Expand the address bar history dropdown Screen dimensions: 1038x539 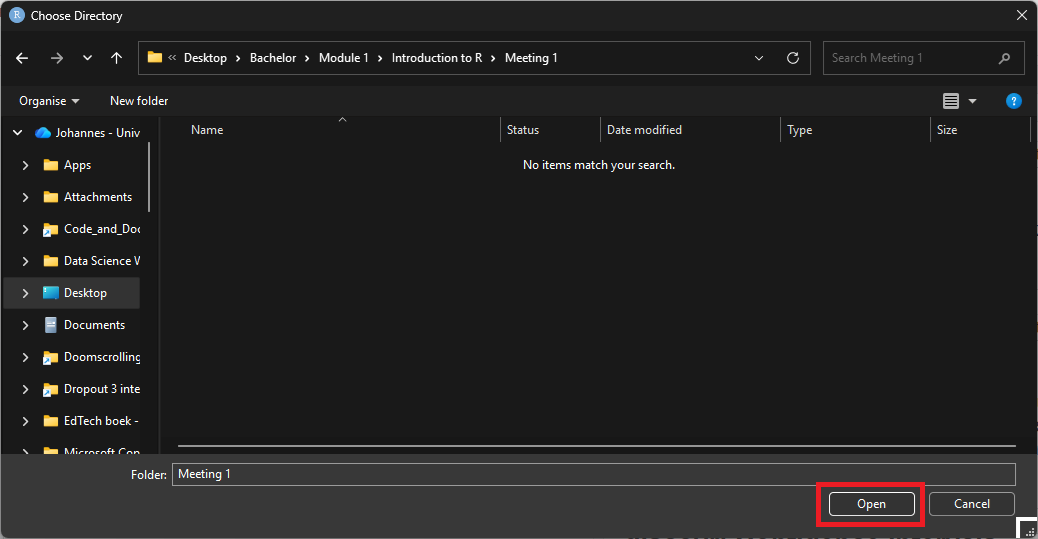759,58
